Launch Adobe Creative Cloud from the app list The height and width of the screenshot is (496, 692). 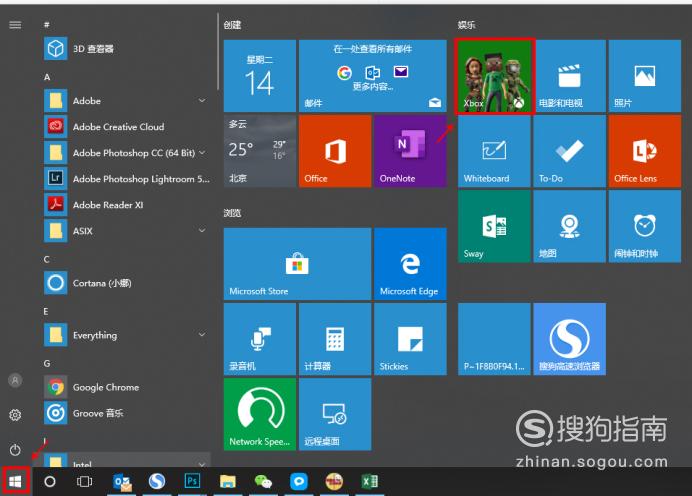(127, 127)
